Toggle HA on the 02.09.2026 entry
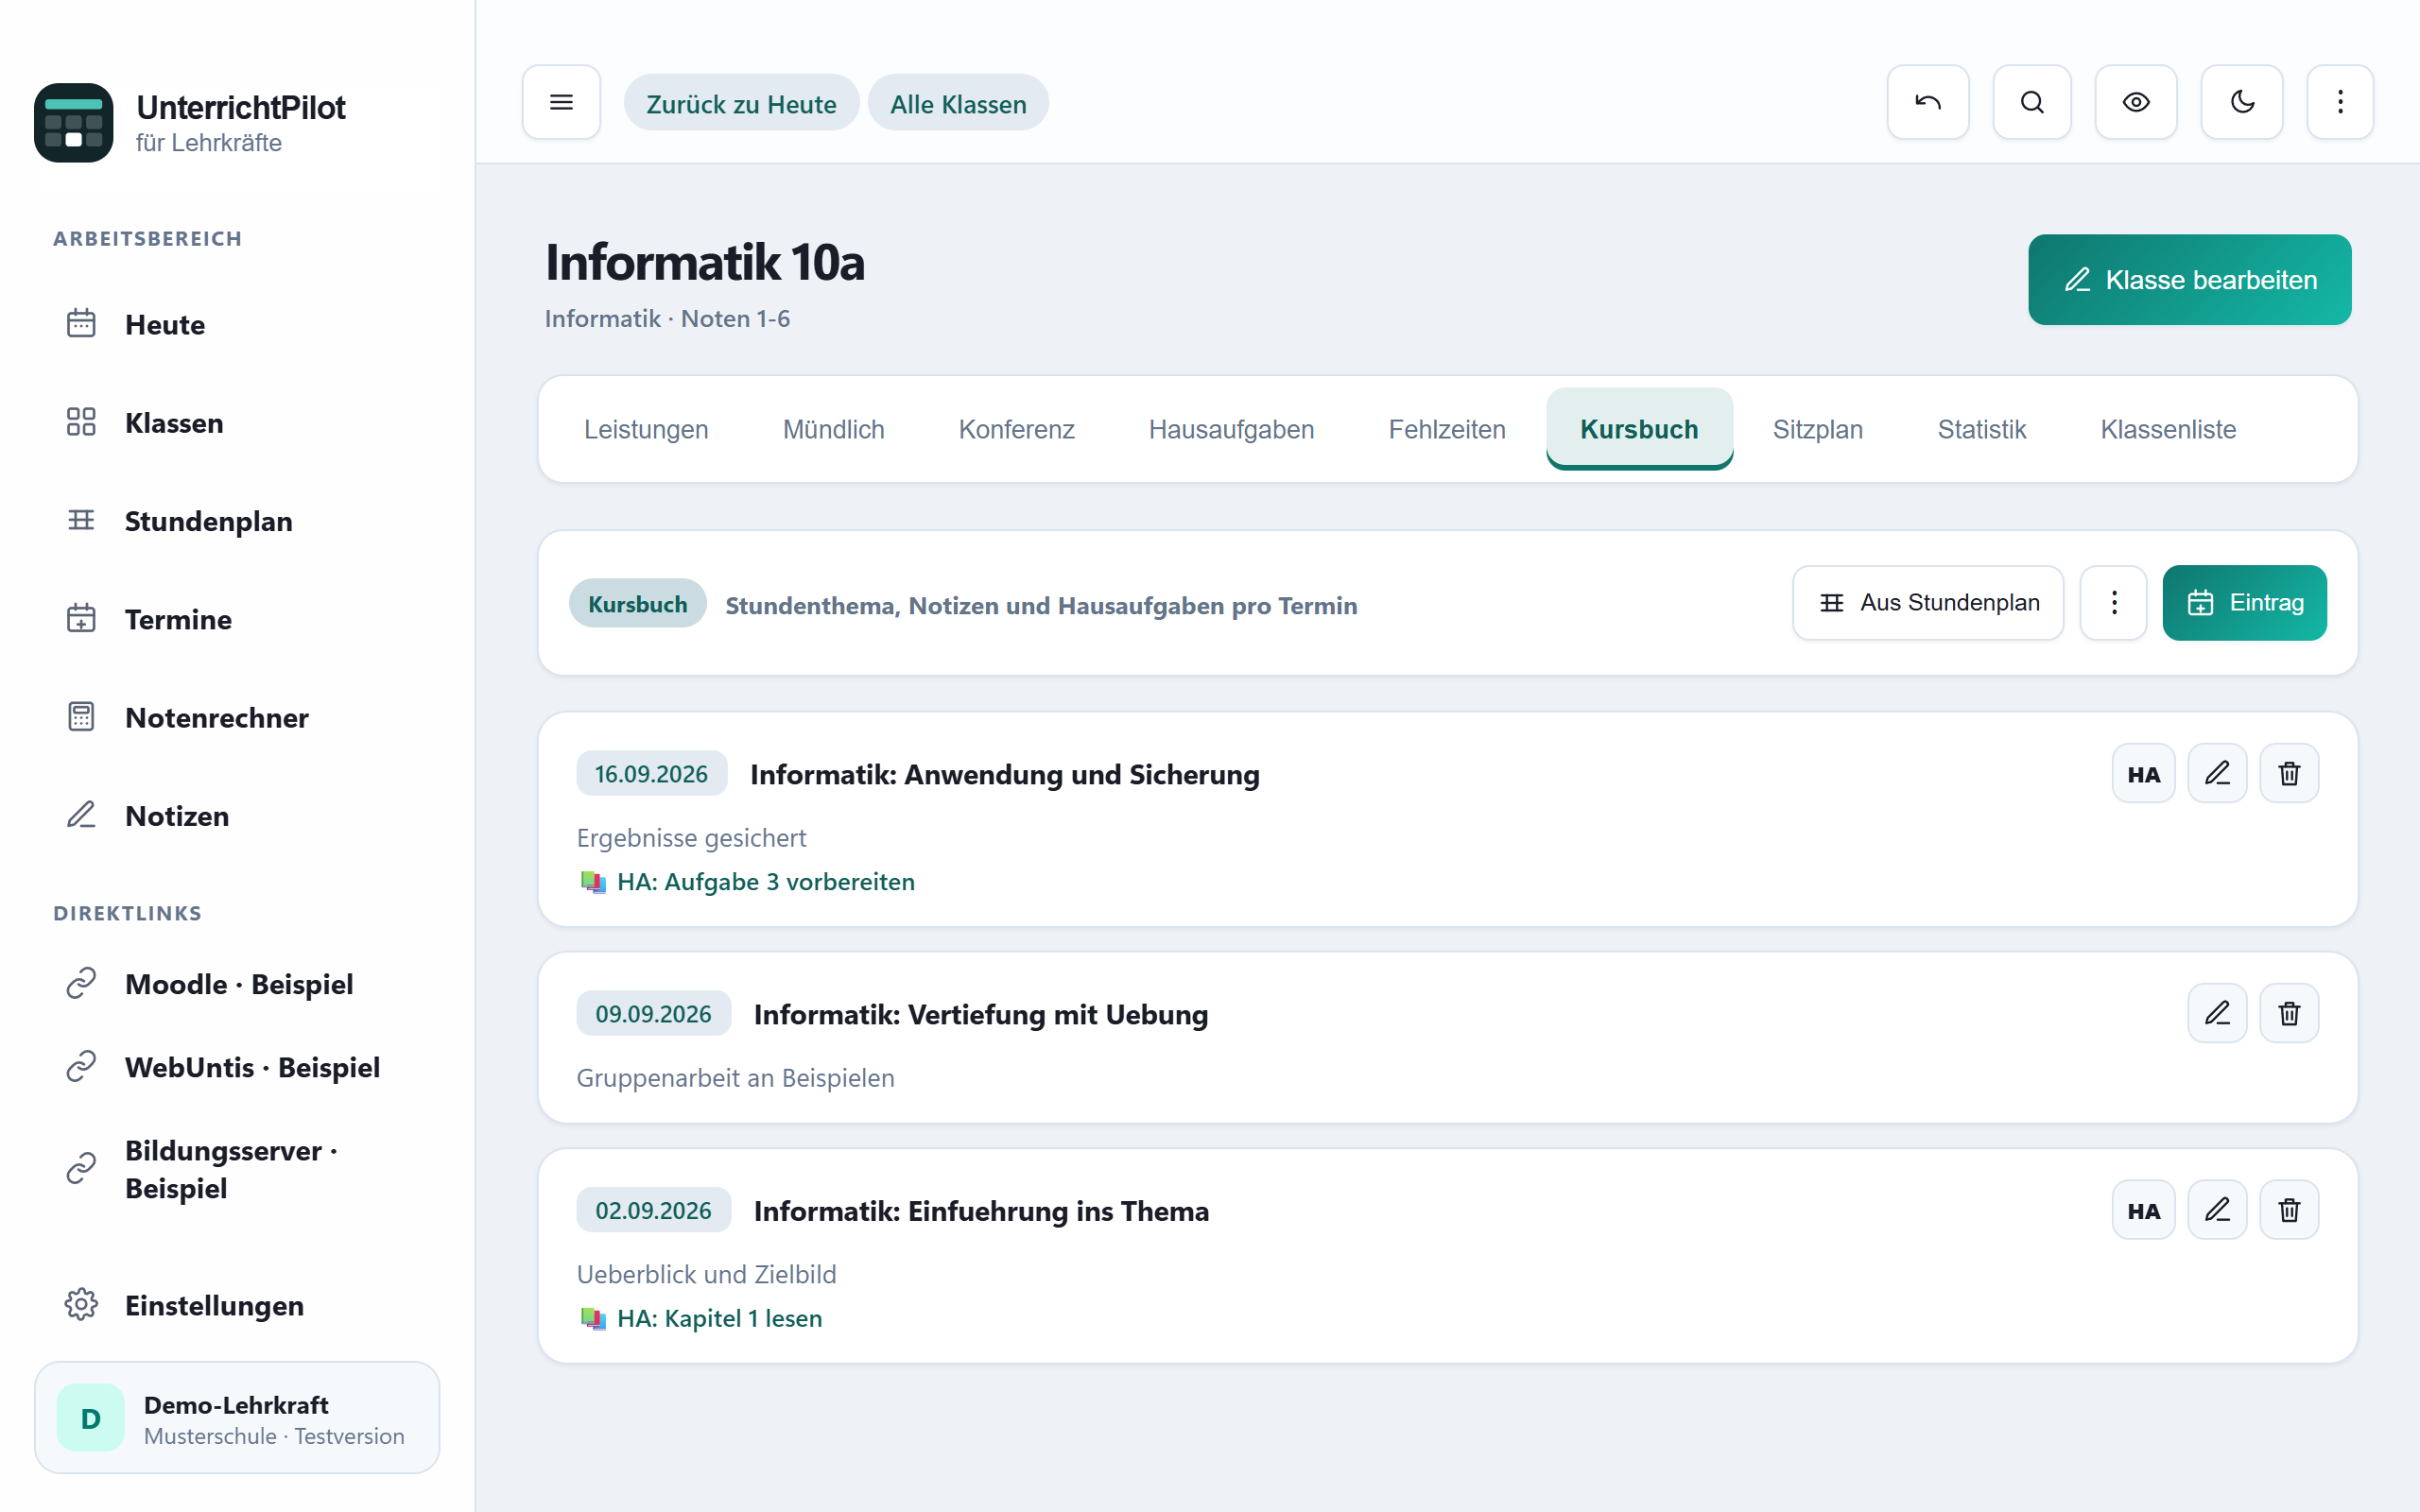2420x1512 pixels. click(x=2143, y=1210)
